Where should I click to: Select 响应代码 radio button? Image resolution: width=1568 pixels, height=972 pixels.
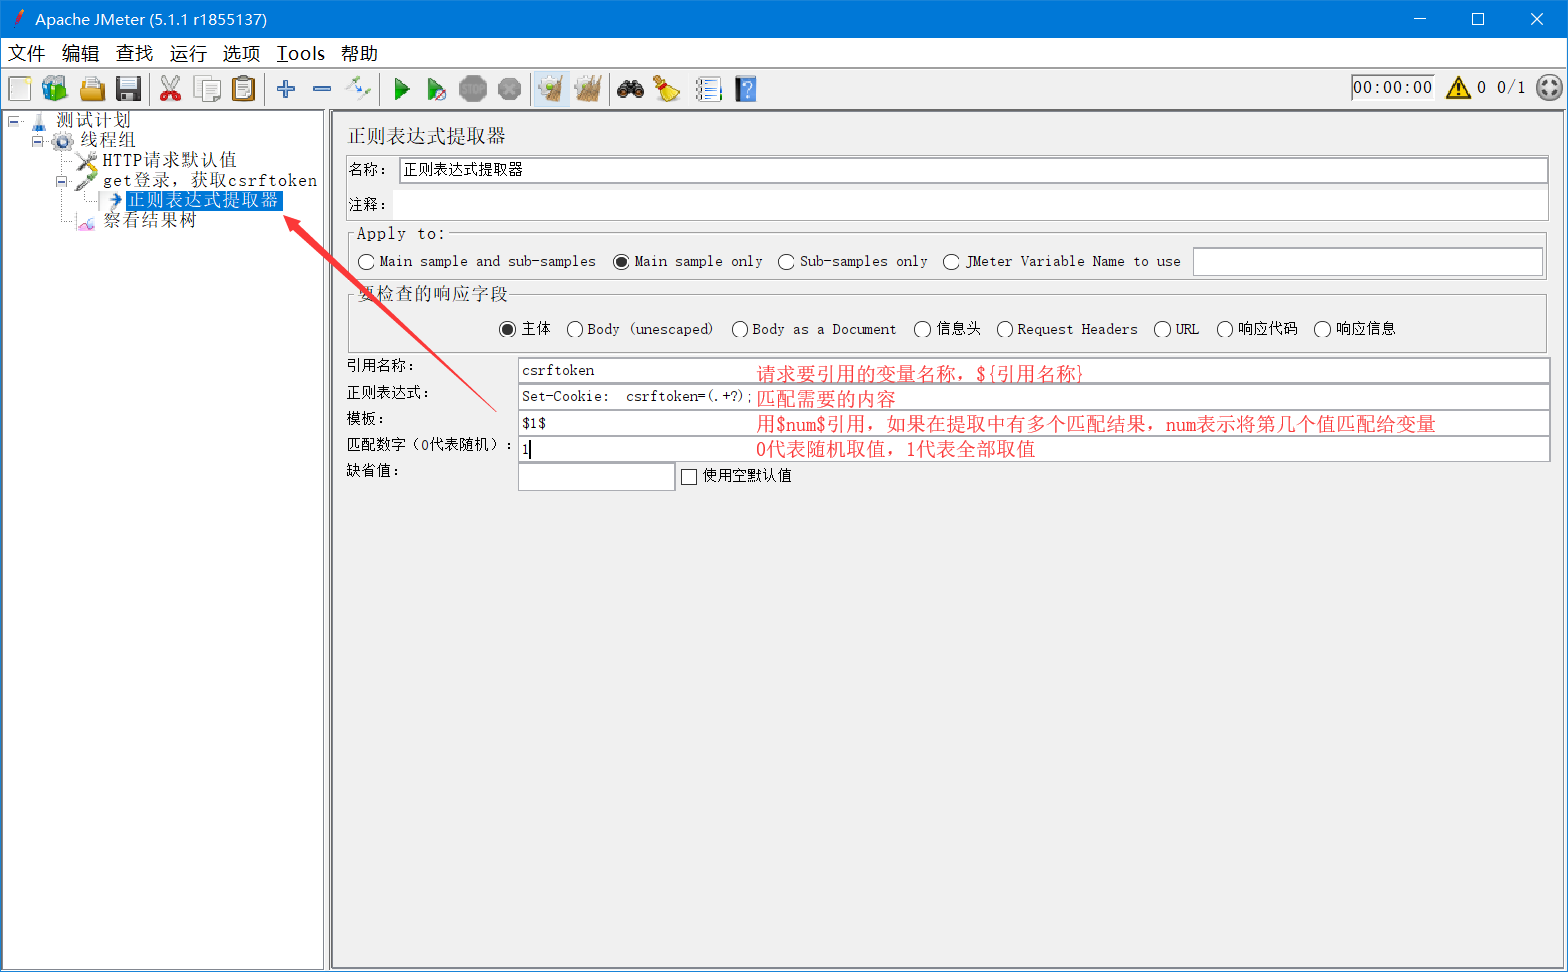pyautogui.click(x=1257, y=329)
